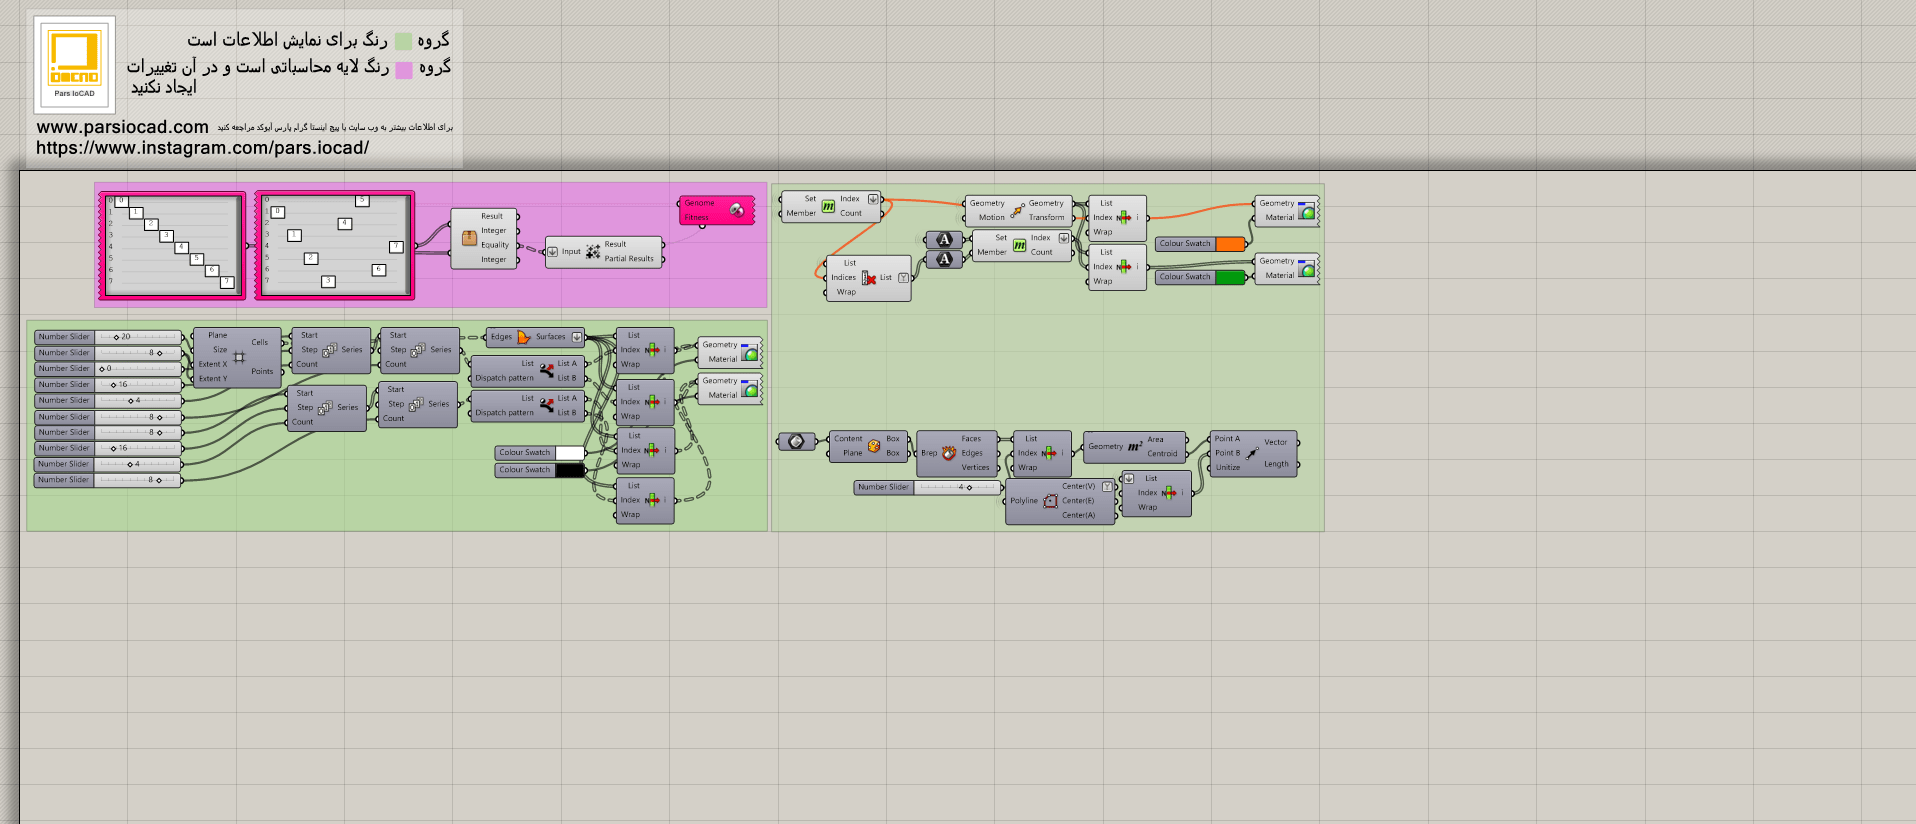Click the "Indices" input label

coord(844,278)
